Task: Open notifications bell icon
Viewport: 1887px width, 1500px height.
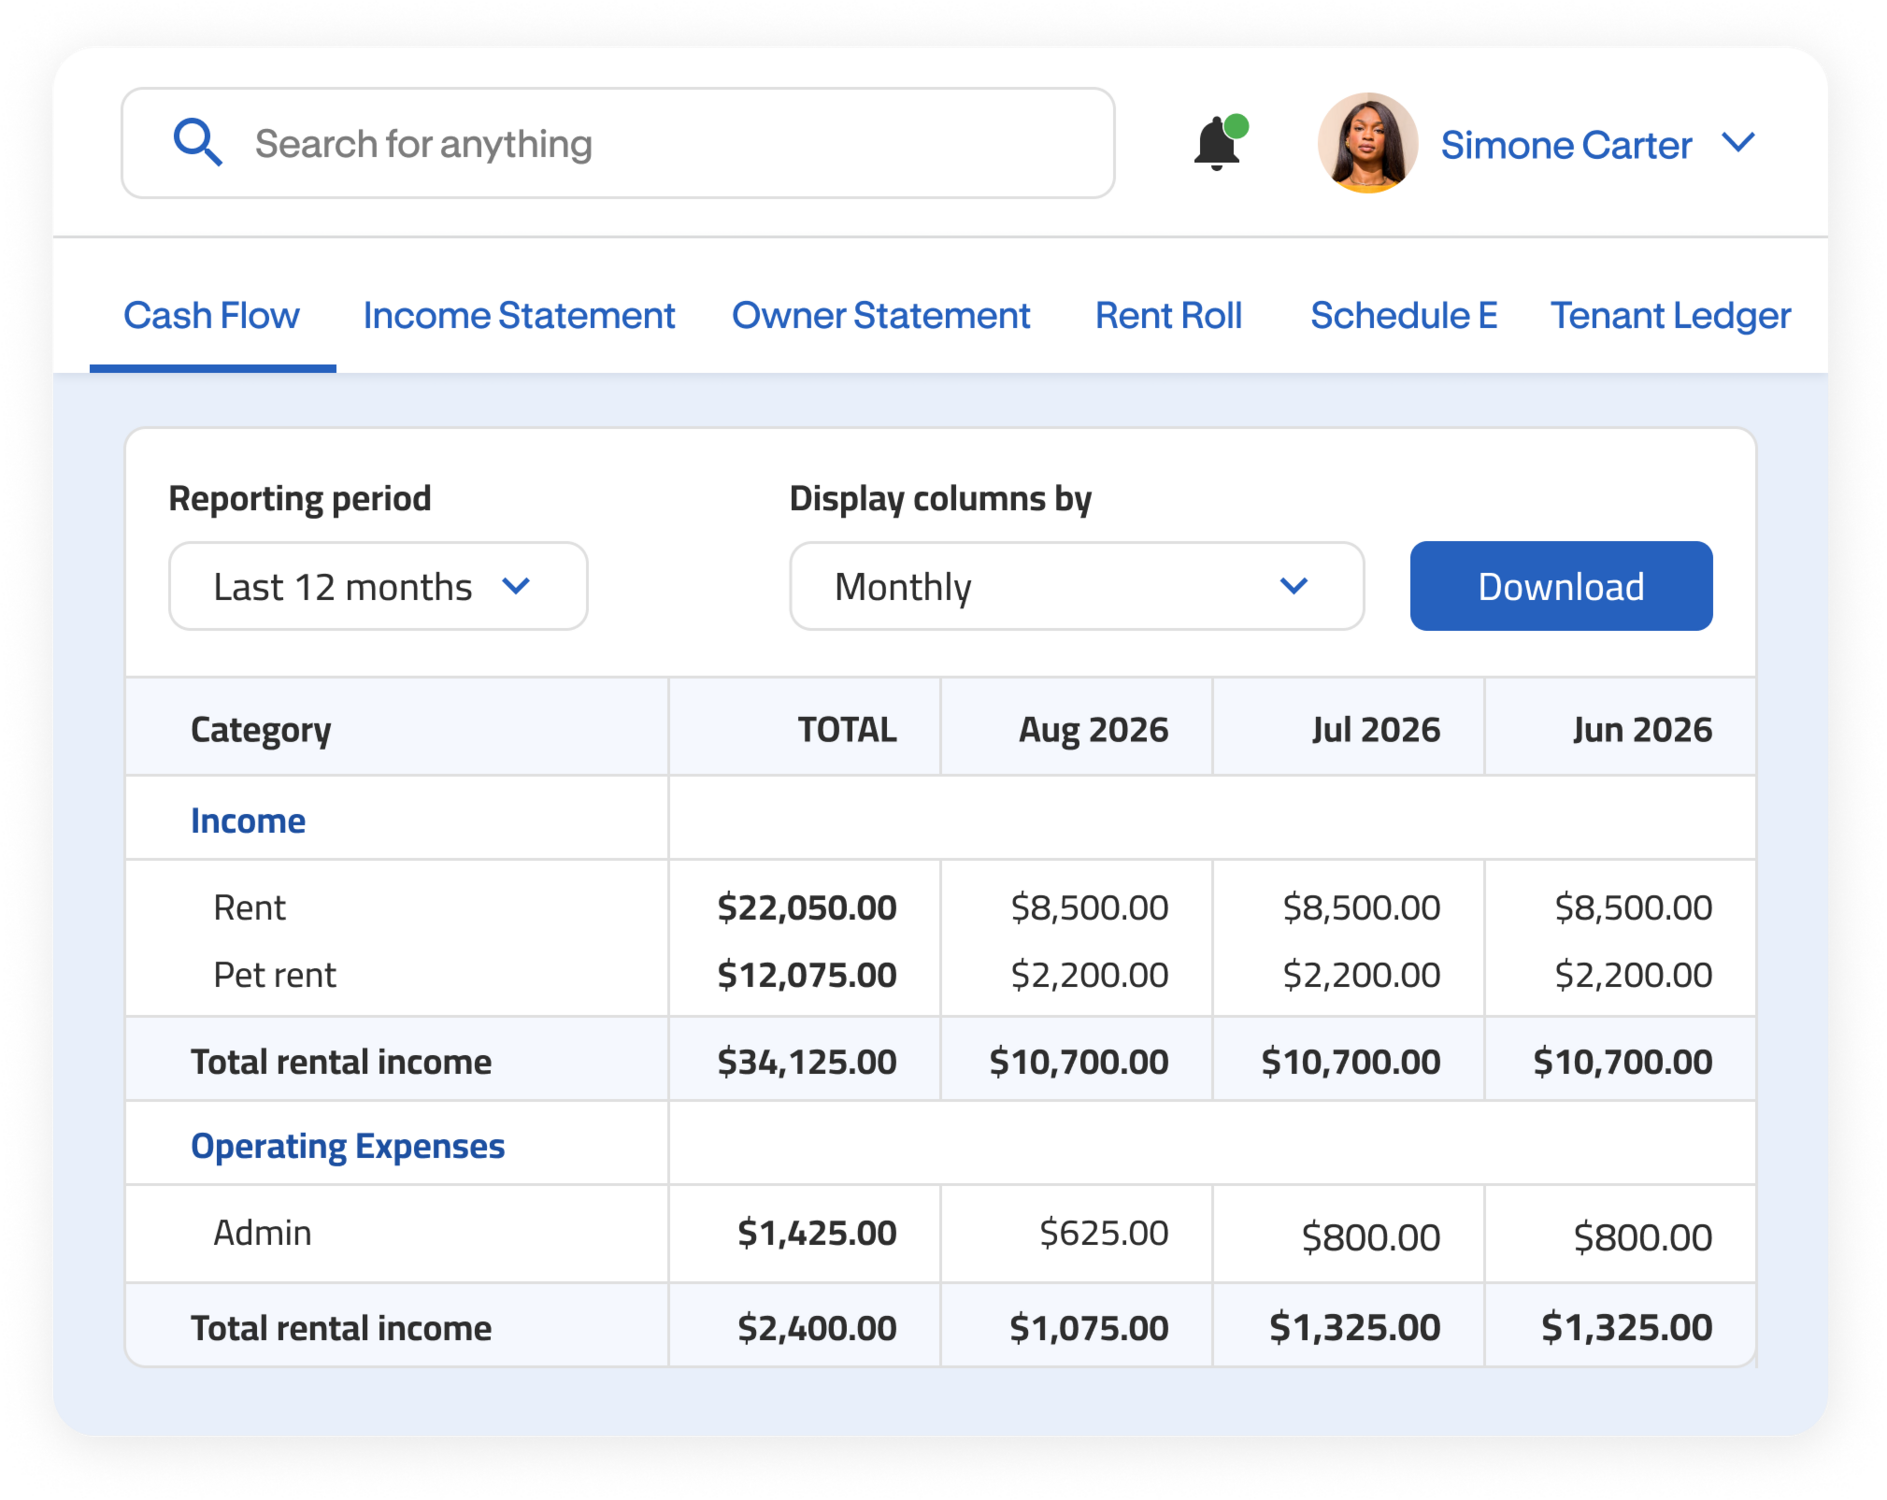Action: point(1219,142)
